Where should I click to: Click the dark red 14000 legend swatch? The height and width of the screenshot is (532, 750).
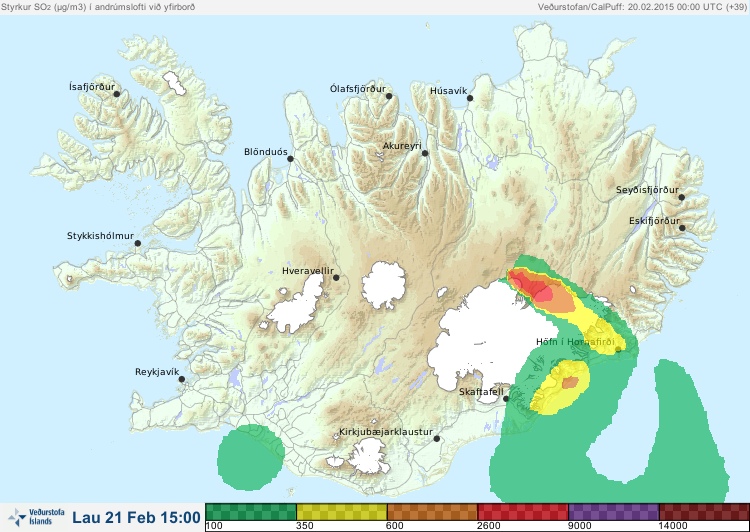[704, 512]
